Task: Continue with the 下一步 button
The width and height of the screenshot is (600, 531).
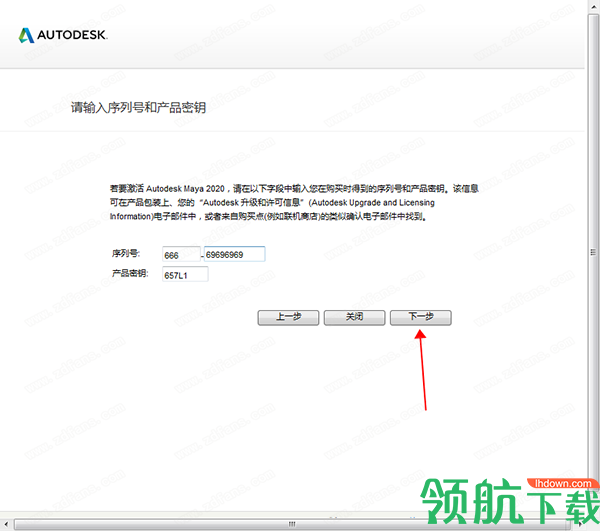Action: pyautogui.click(x=421, y=318)
